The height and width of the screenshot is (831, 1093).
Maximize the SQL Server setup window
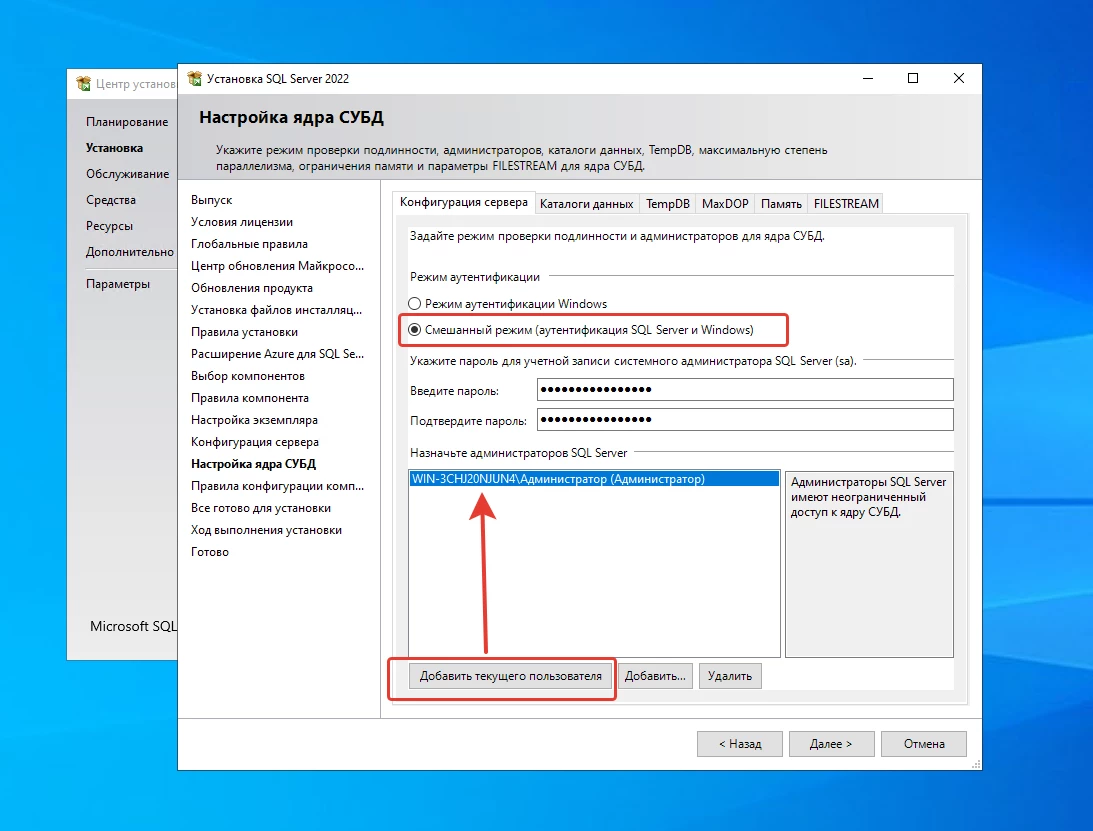point(913,79)
